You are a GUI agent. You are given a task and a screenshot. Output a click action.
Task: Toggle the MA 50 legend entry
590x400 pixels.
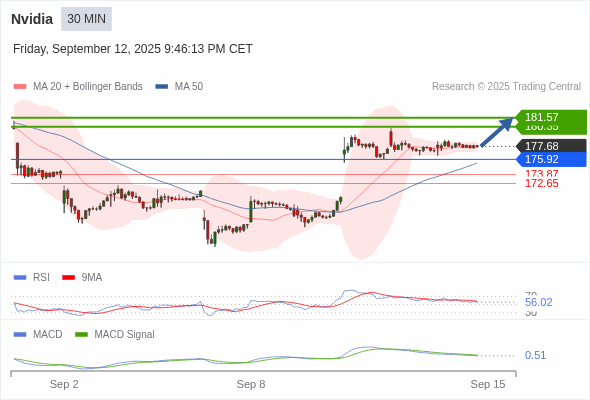[x=179, y=87]
